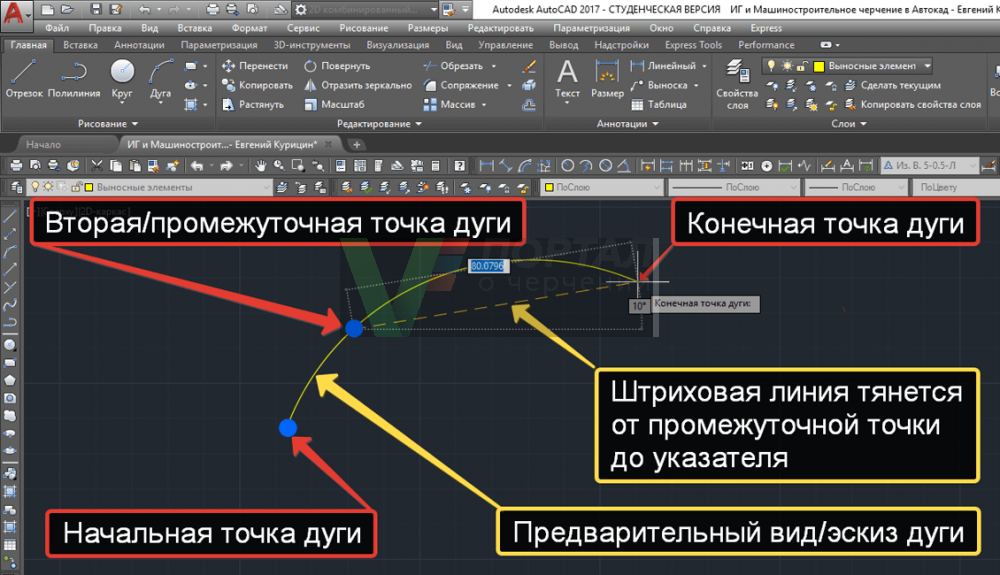Click the eraser icon in Редактирование panel
The width and height of the screenshot is (1000, 575).
coord(529,66)
